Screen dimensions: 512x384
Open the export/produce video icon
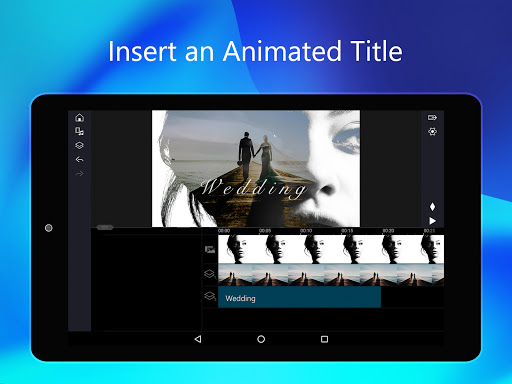(x=432, y=118)
